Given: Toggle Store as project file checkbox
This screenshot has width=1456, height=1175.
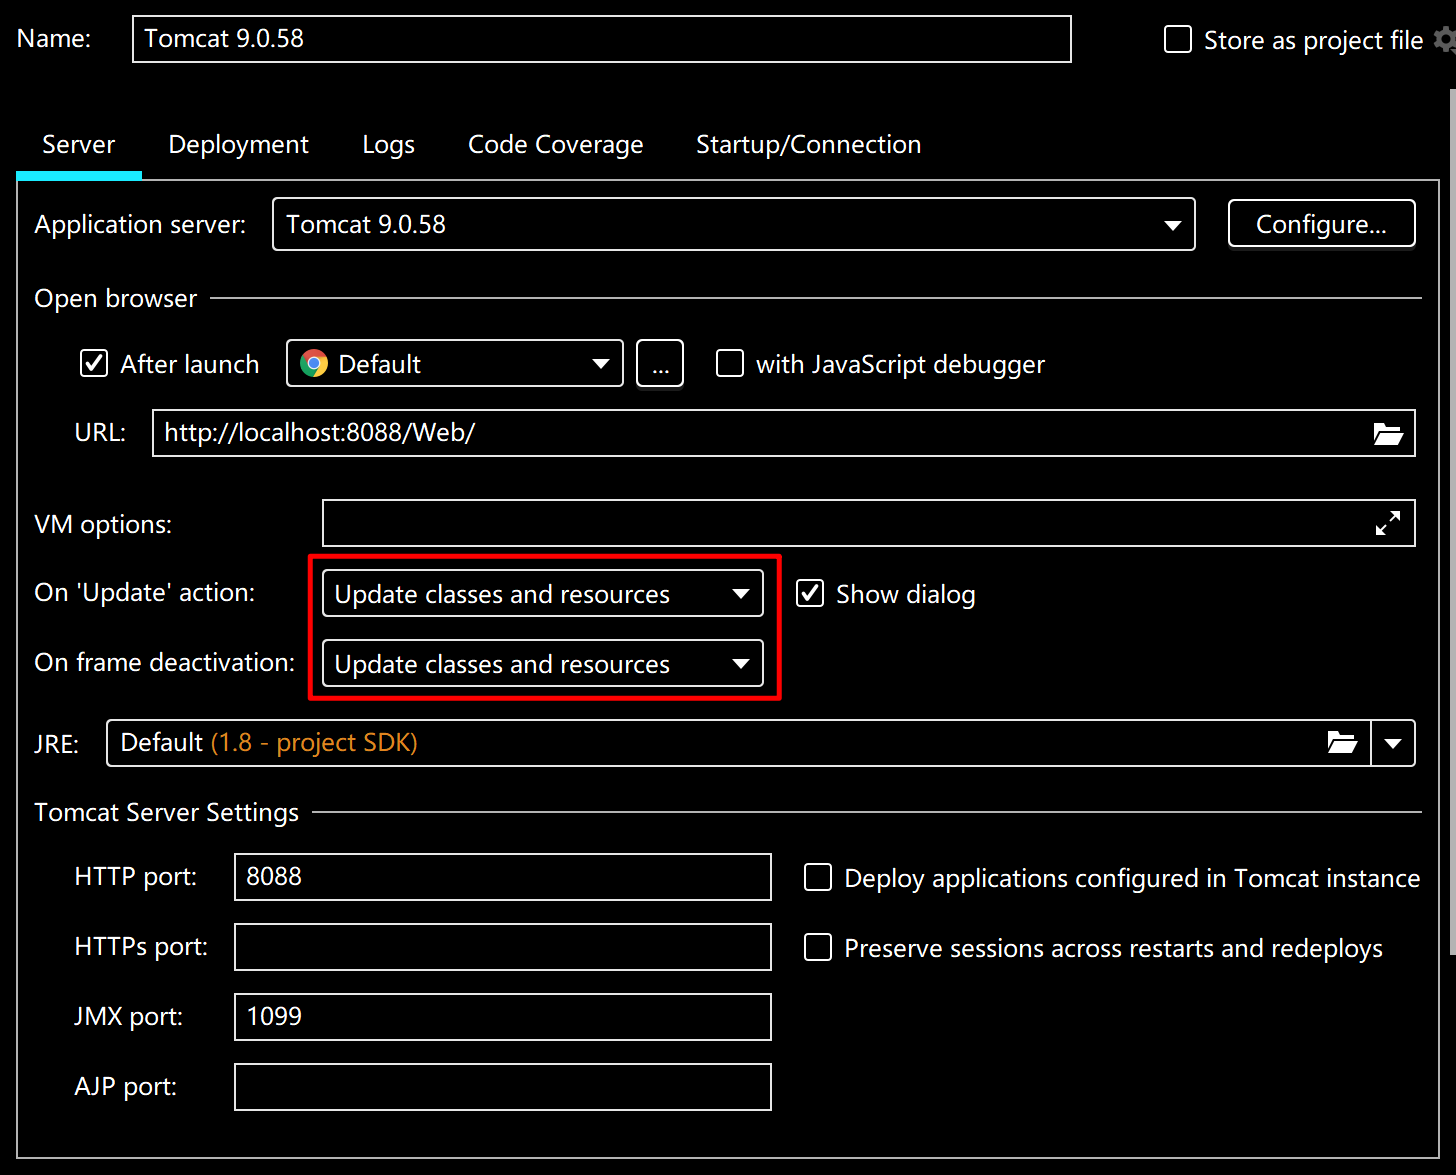Looking at the screenshot, I should pos(1178,39).
